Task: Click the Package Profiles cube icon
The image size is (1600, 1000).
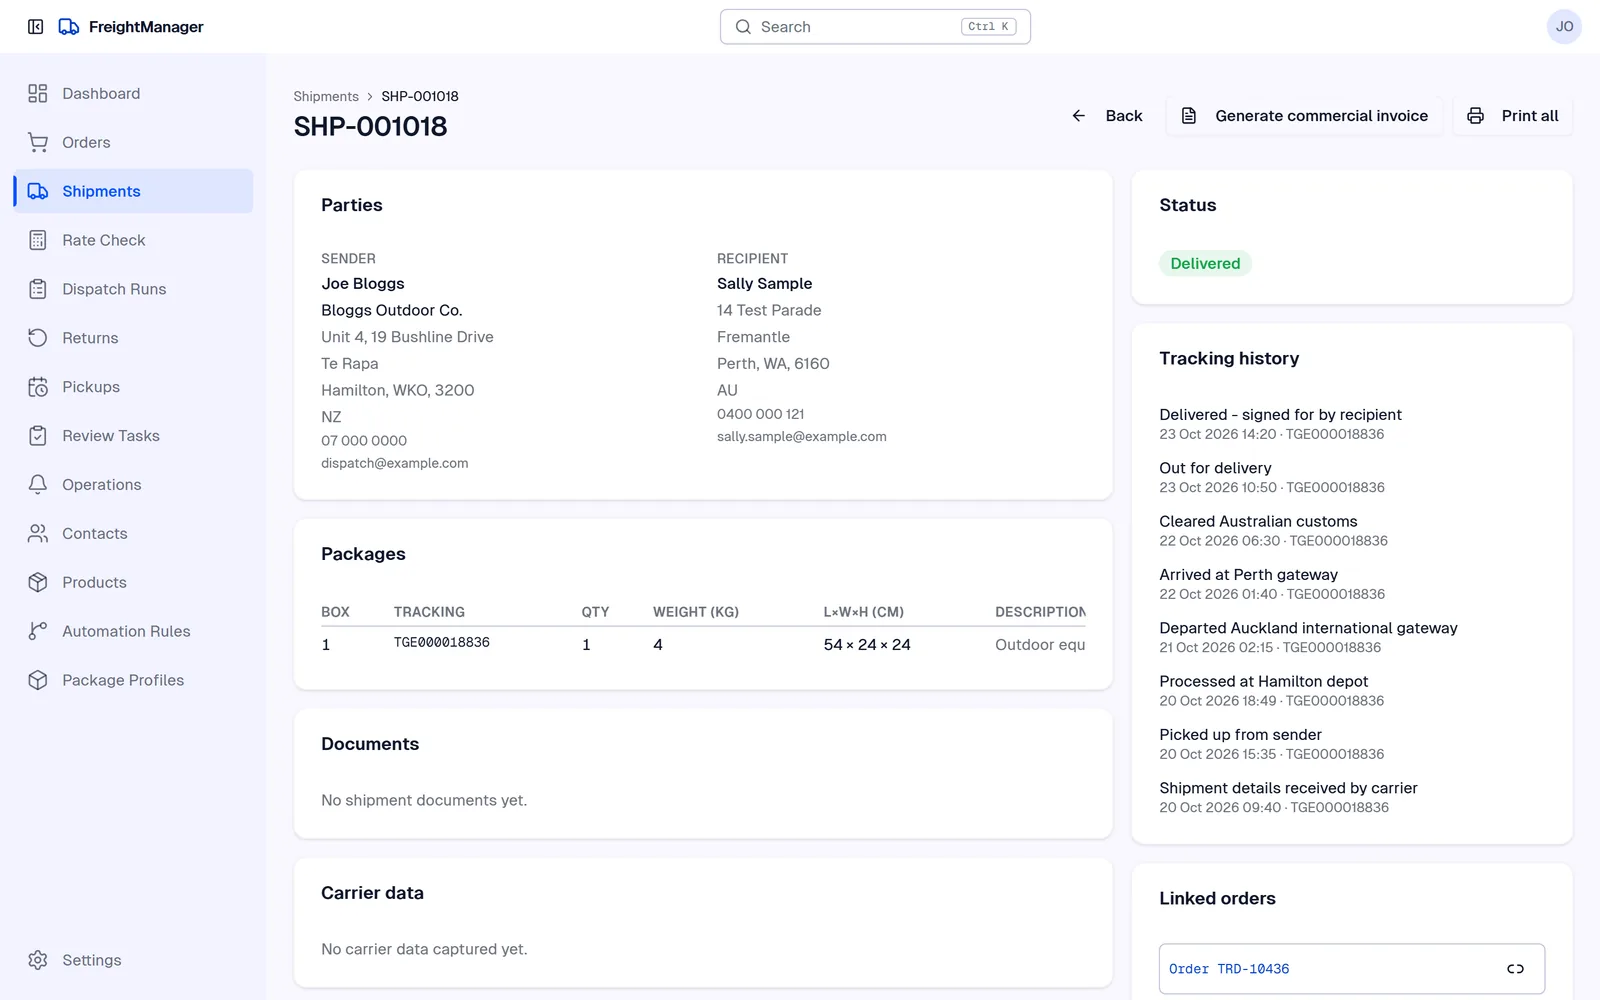Action: point(38,680)
